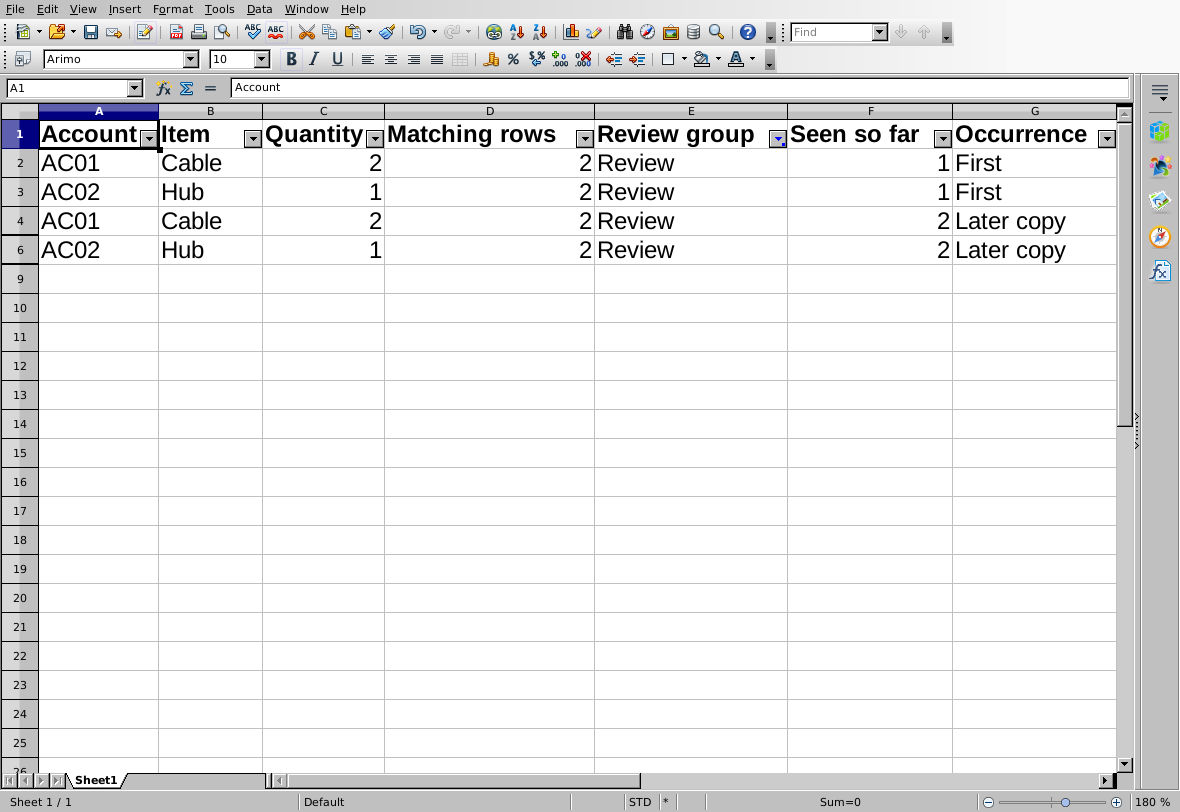Insert a chart using the chart icon

pos(571,32)
